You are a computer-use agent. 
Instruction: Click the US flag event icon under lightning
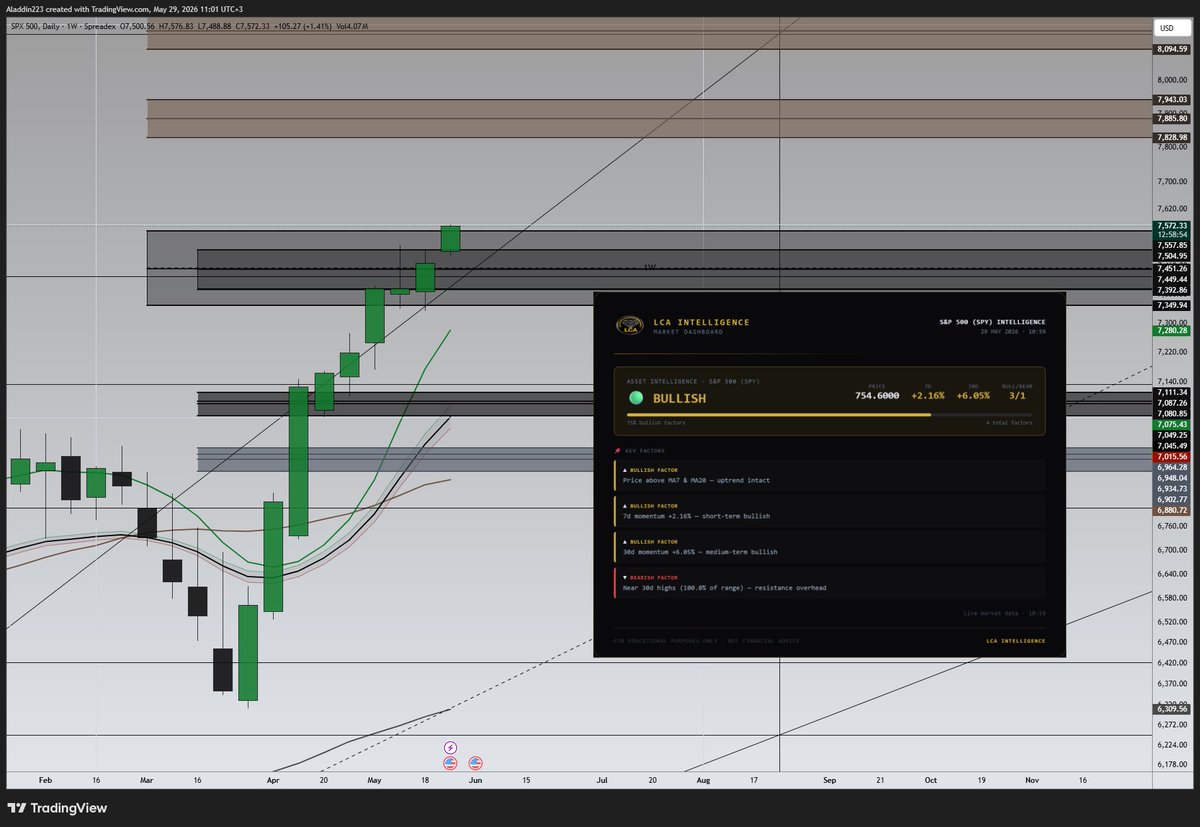[x=450, y=762]
